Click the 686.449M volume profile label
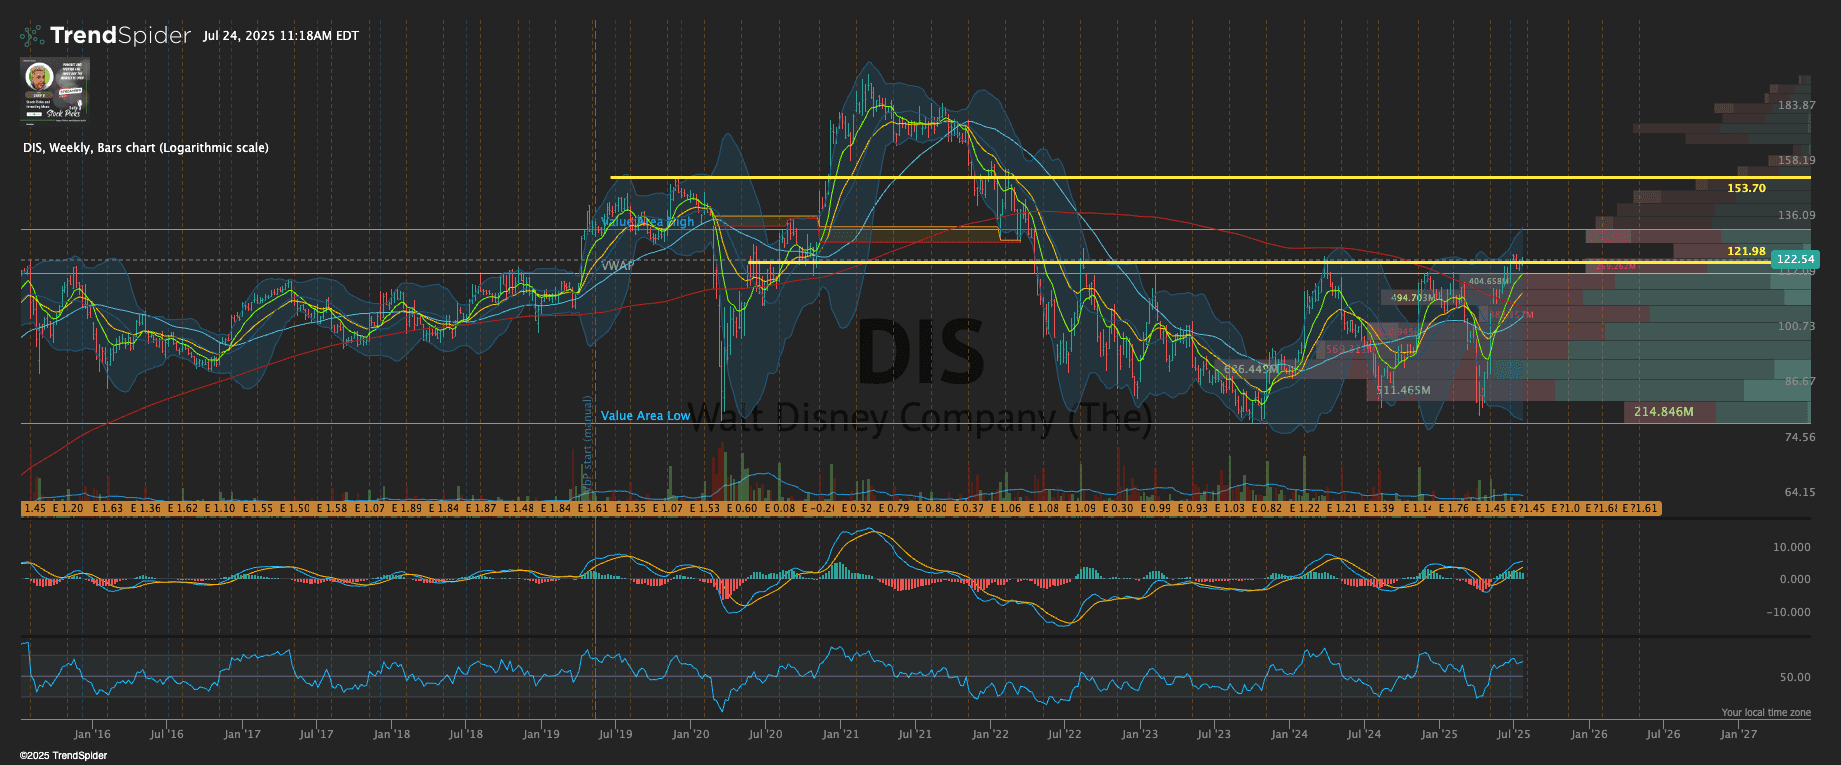1841x765 pixels. click(1252, 369)
